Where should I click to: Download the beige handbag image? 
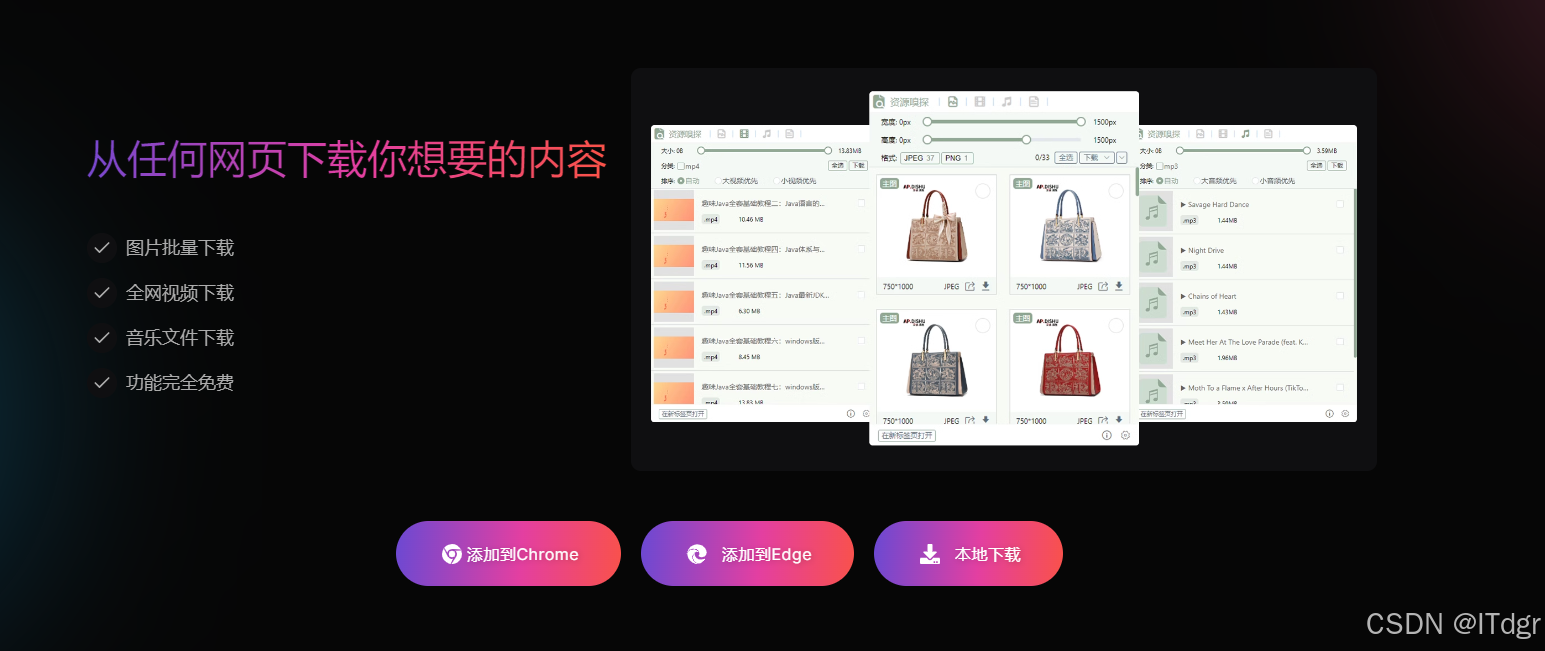pos(986,286)
